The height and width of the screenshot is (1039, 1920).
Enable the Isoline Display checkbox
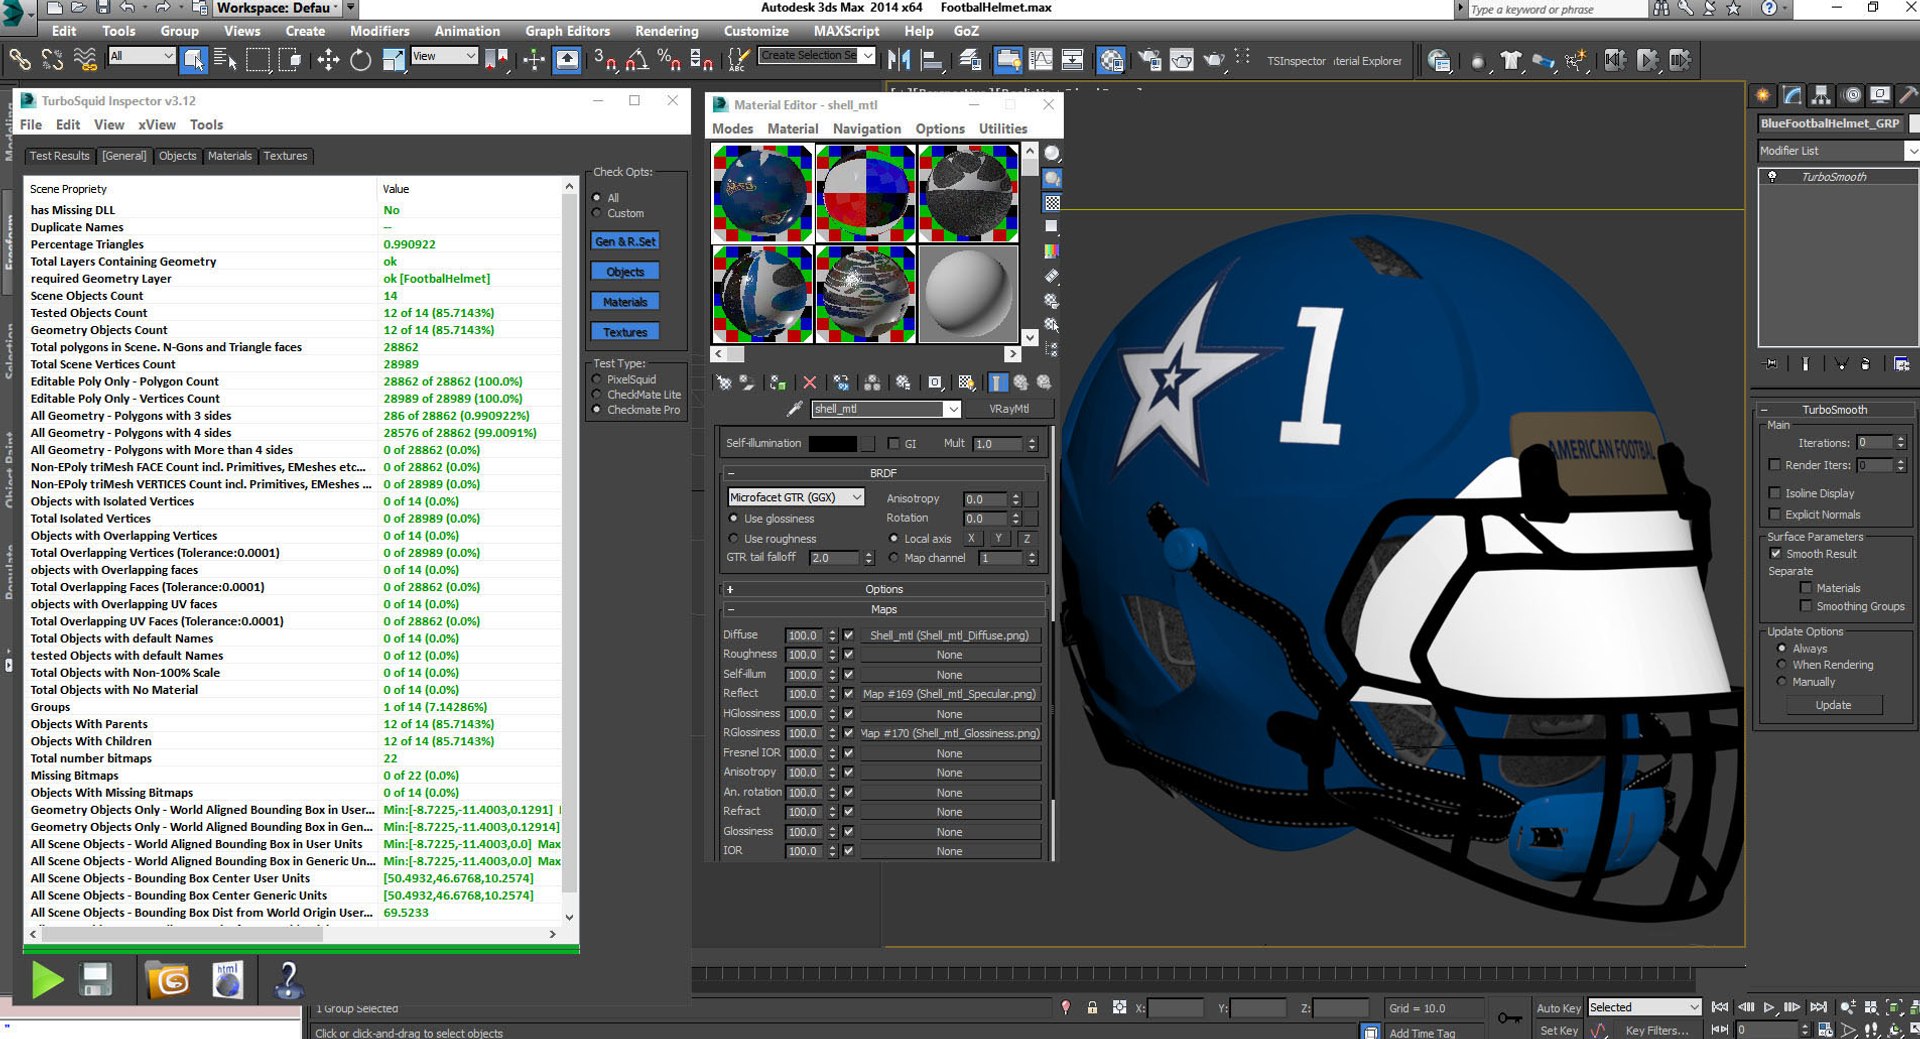1774,493
